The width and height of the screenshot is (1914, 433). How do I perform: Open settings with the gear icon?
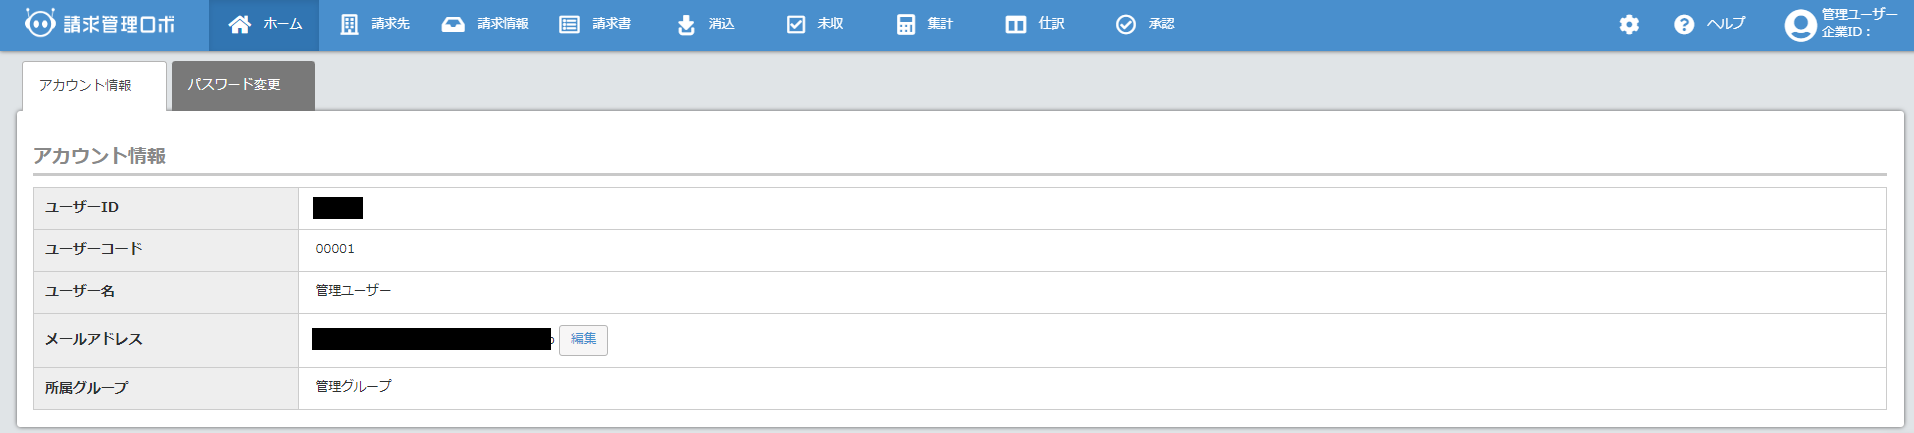[x=1629, y=25]
